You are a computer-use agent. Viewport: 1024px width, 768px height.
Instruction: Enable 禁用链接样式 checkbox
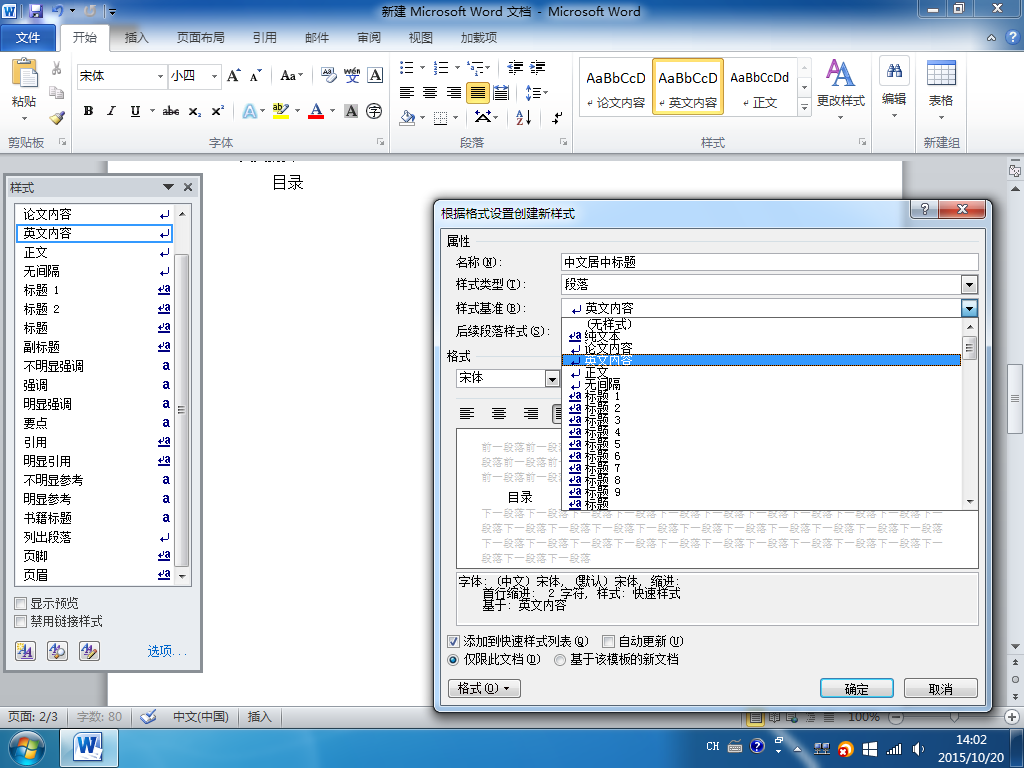click(21, 622)
